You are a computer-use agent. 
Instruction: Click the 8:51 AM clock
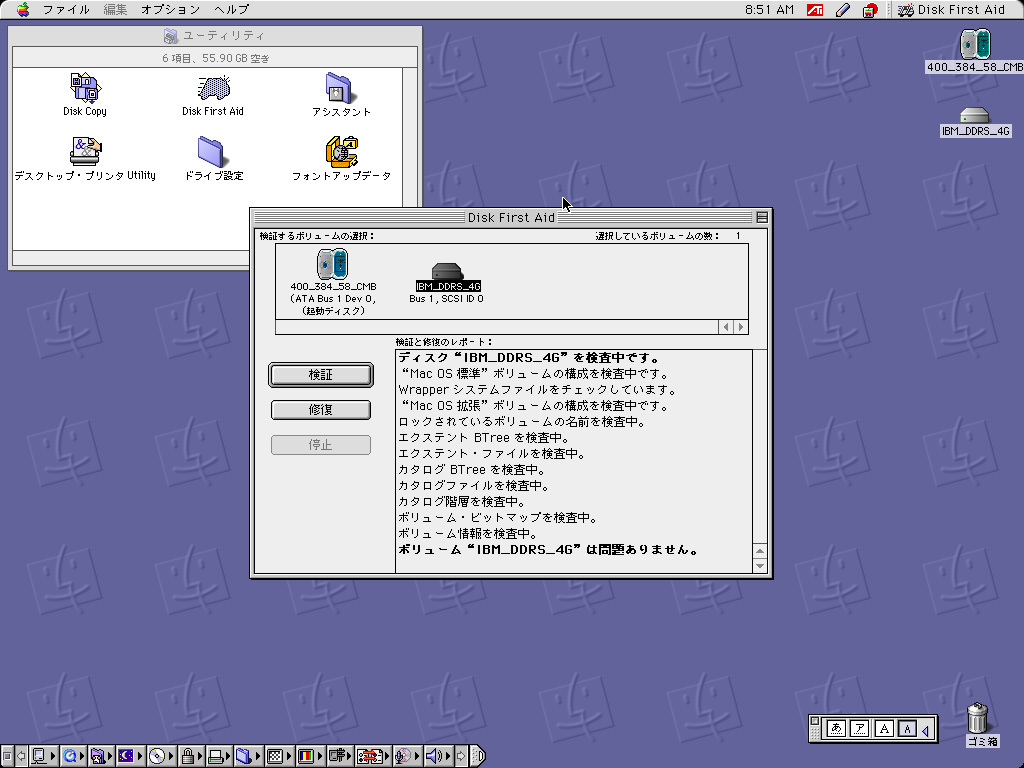coord(769,9)
